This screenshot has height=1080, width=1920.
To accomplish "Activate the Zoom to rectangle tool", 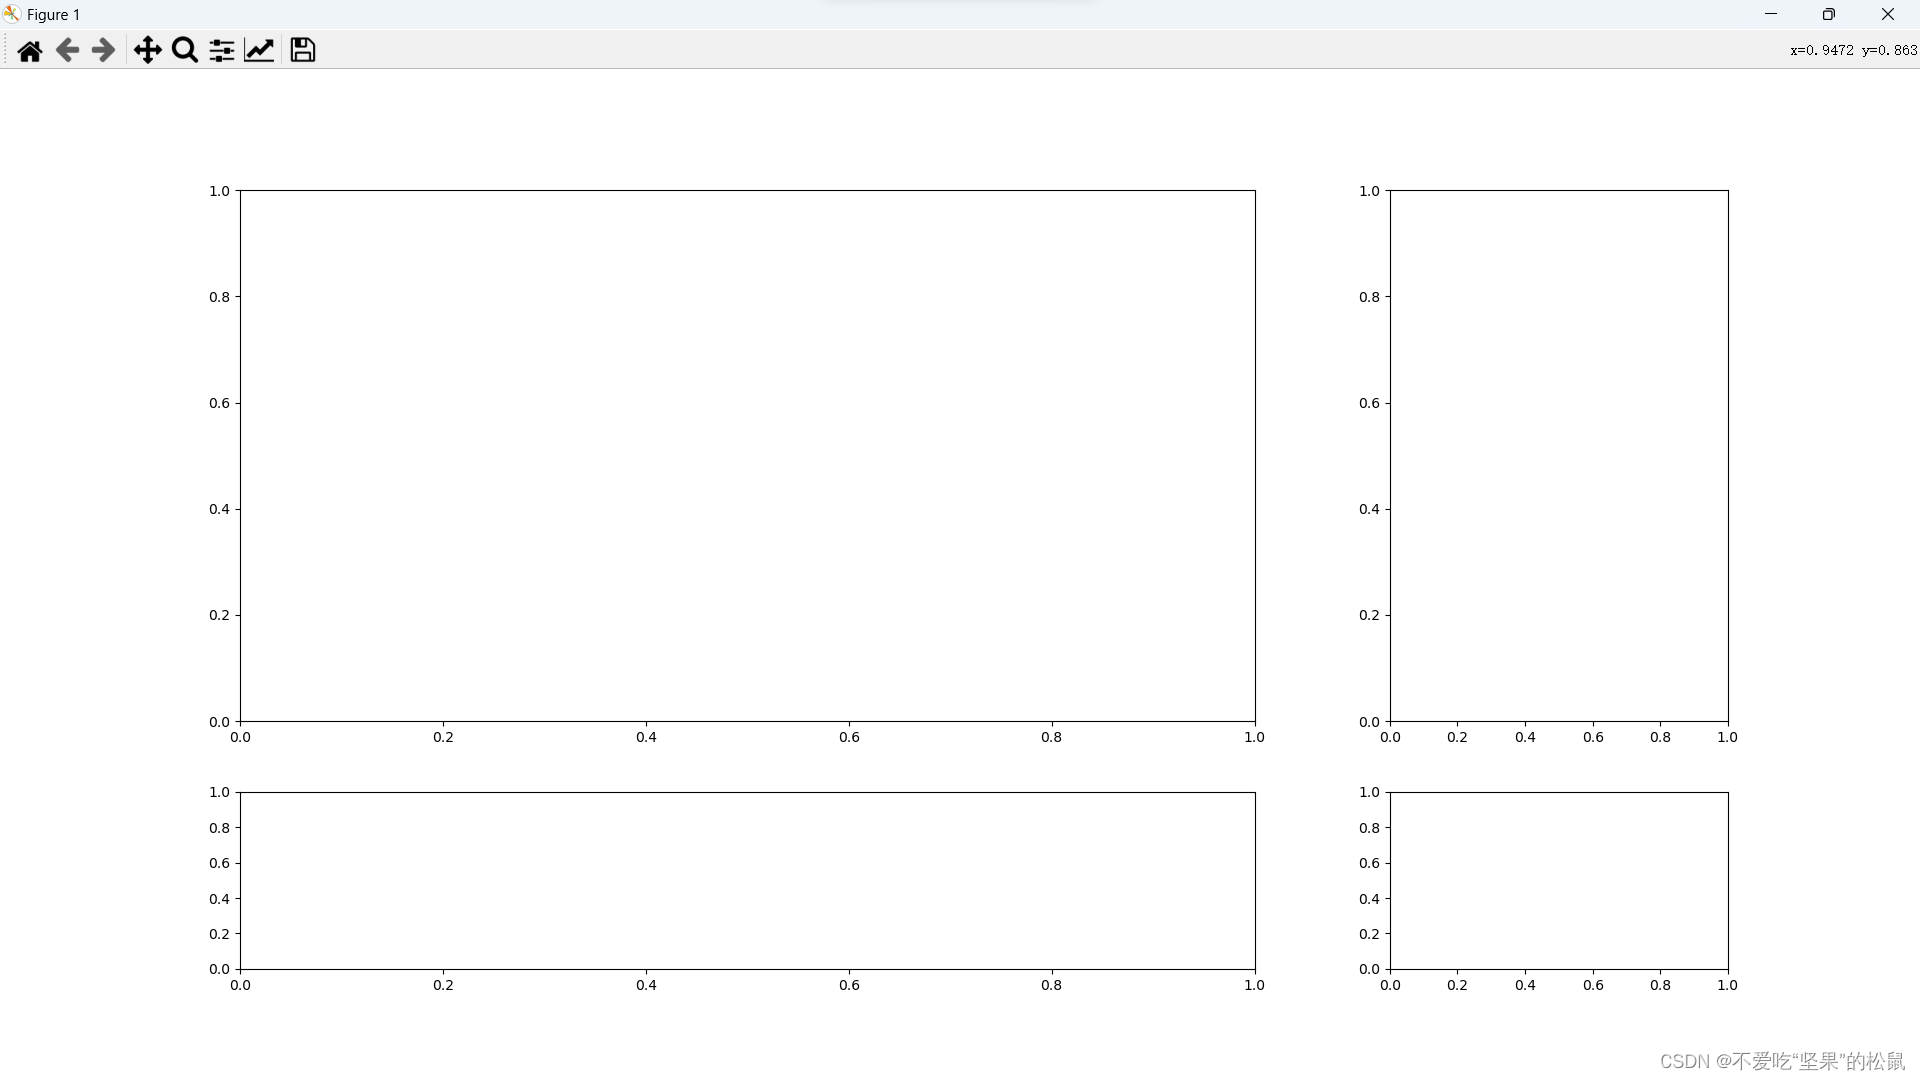I will 185,50.
